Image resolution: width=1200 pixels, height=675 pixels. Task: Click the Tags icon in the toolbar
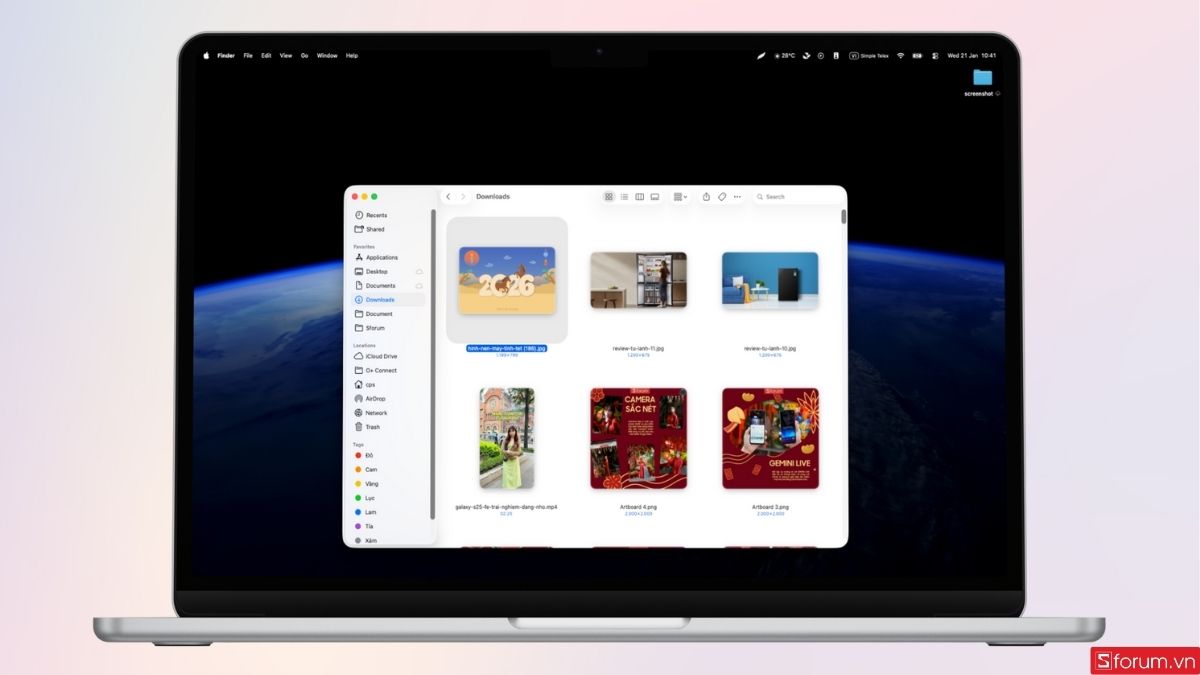coord(722,196)
